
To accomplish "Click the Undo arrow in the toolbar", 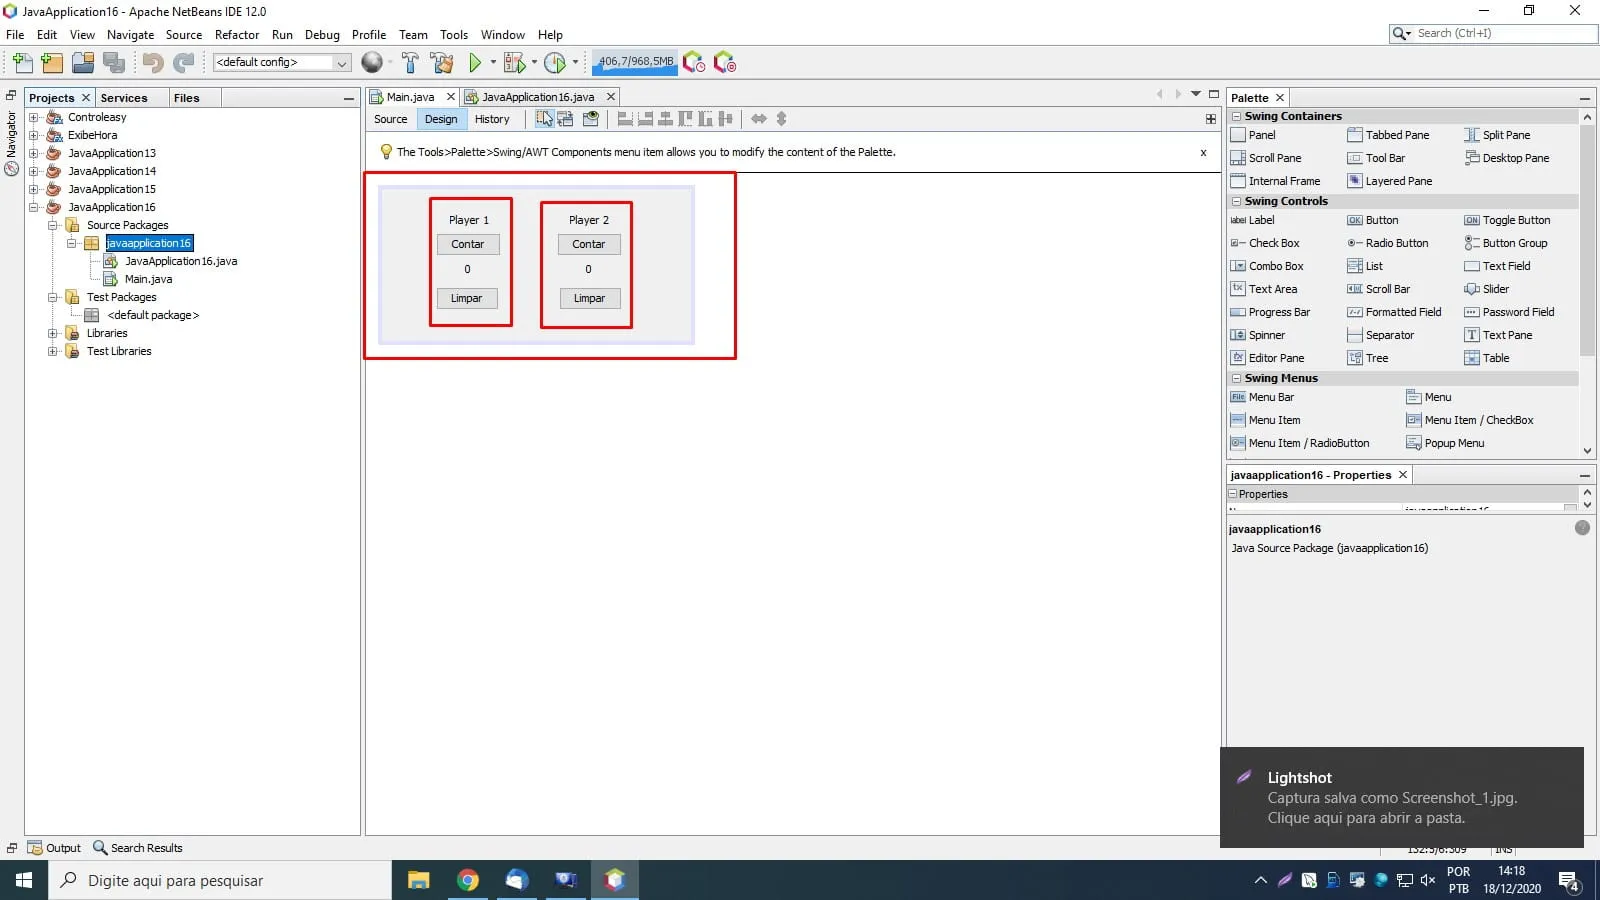I will tap(153, 63).
